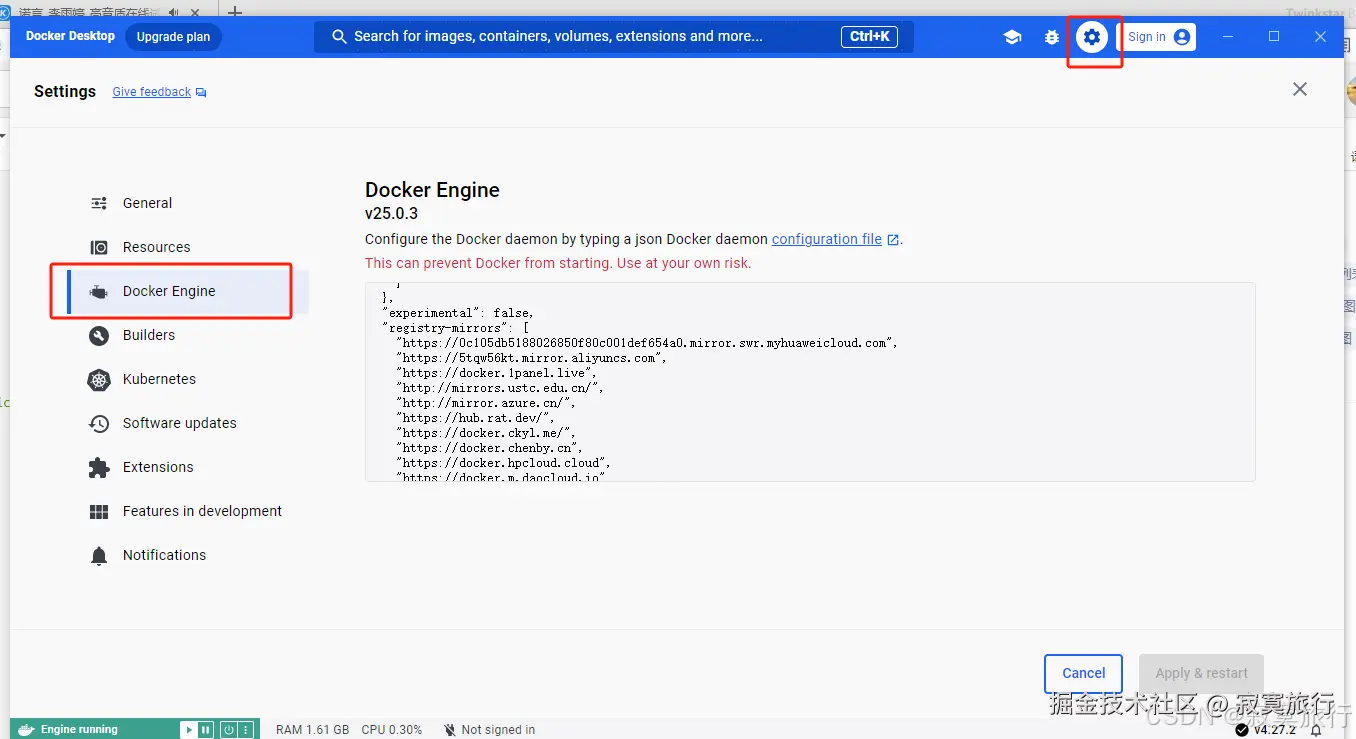Click the Apply & restart button

pyautogui.click(x=1201, y=673)
